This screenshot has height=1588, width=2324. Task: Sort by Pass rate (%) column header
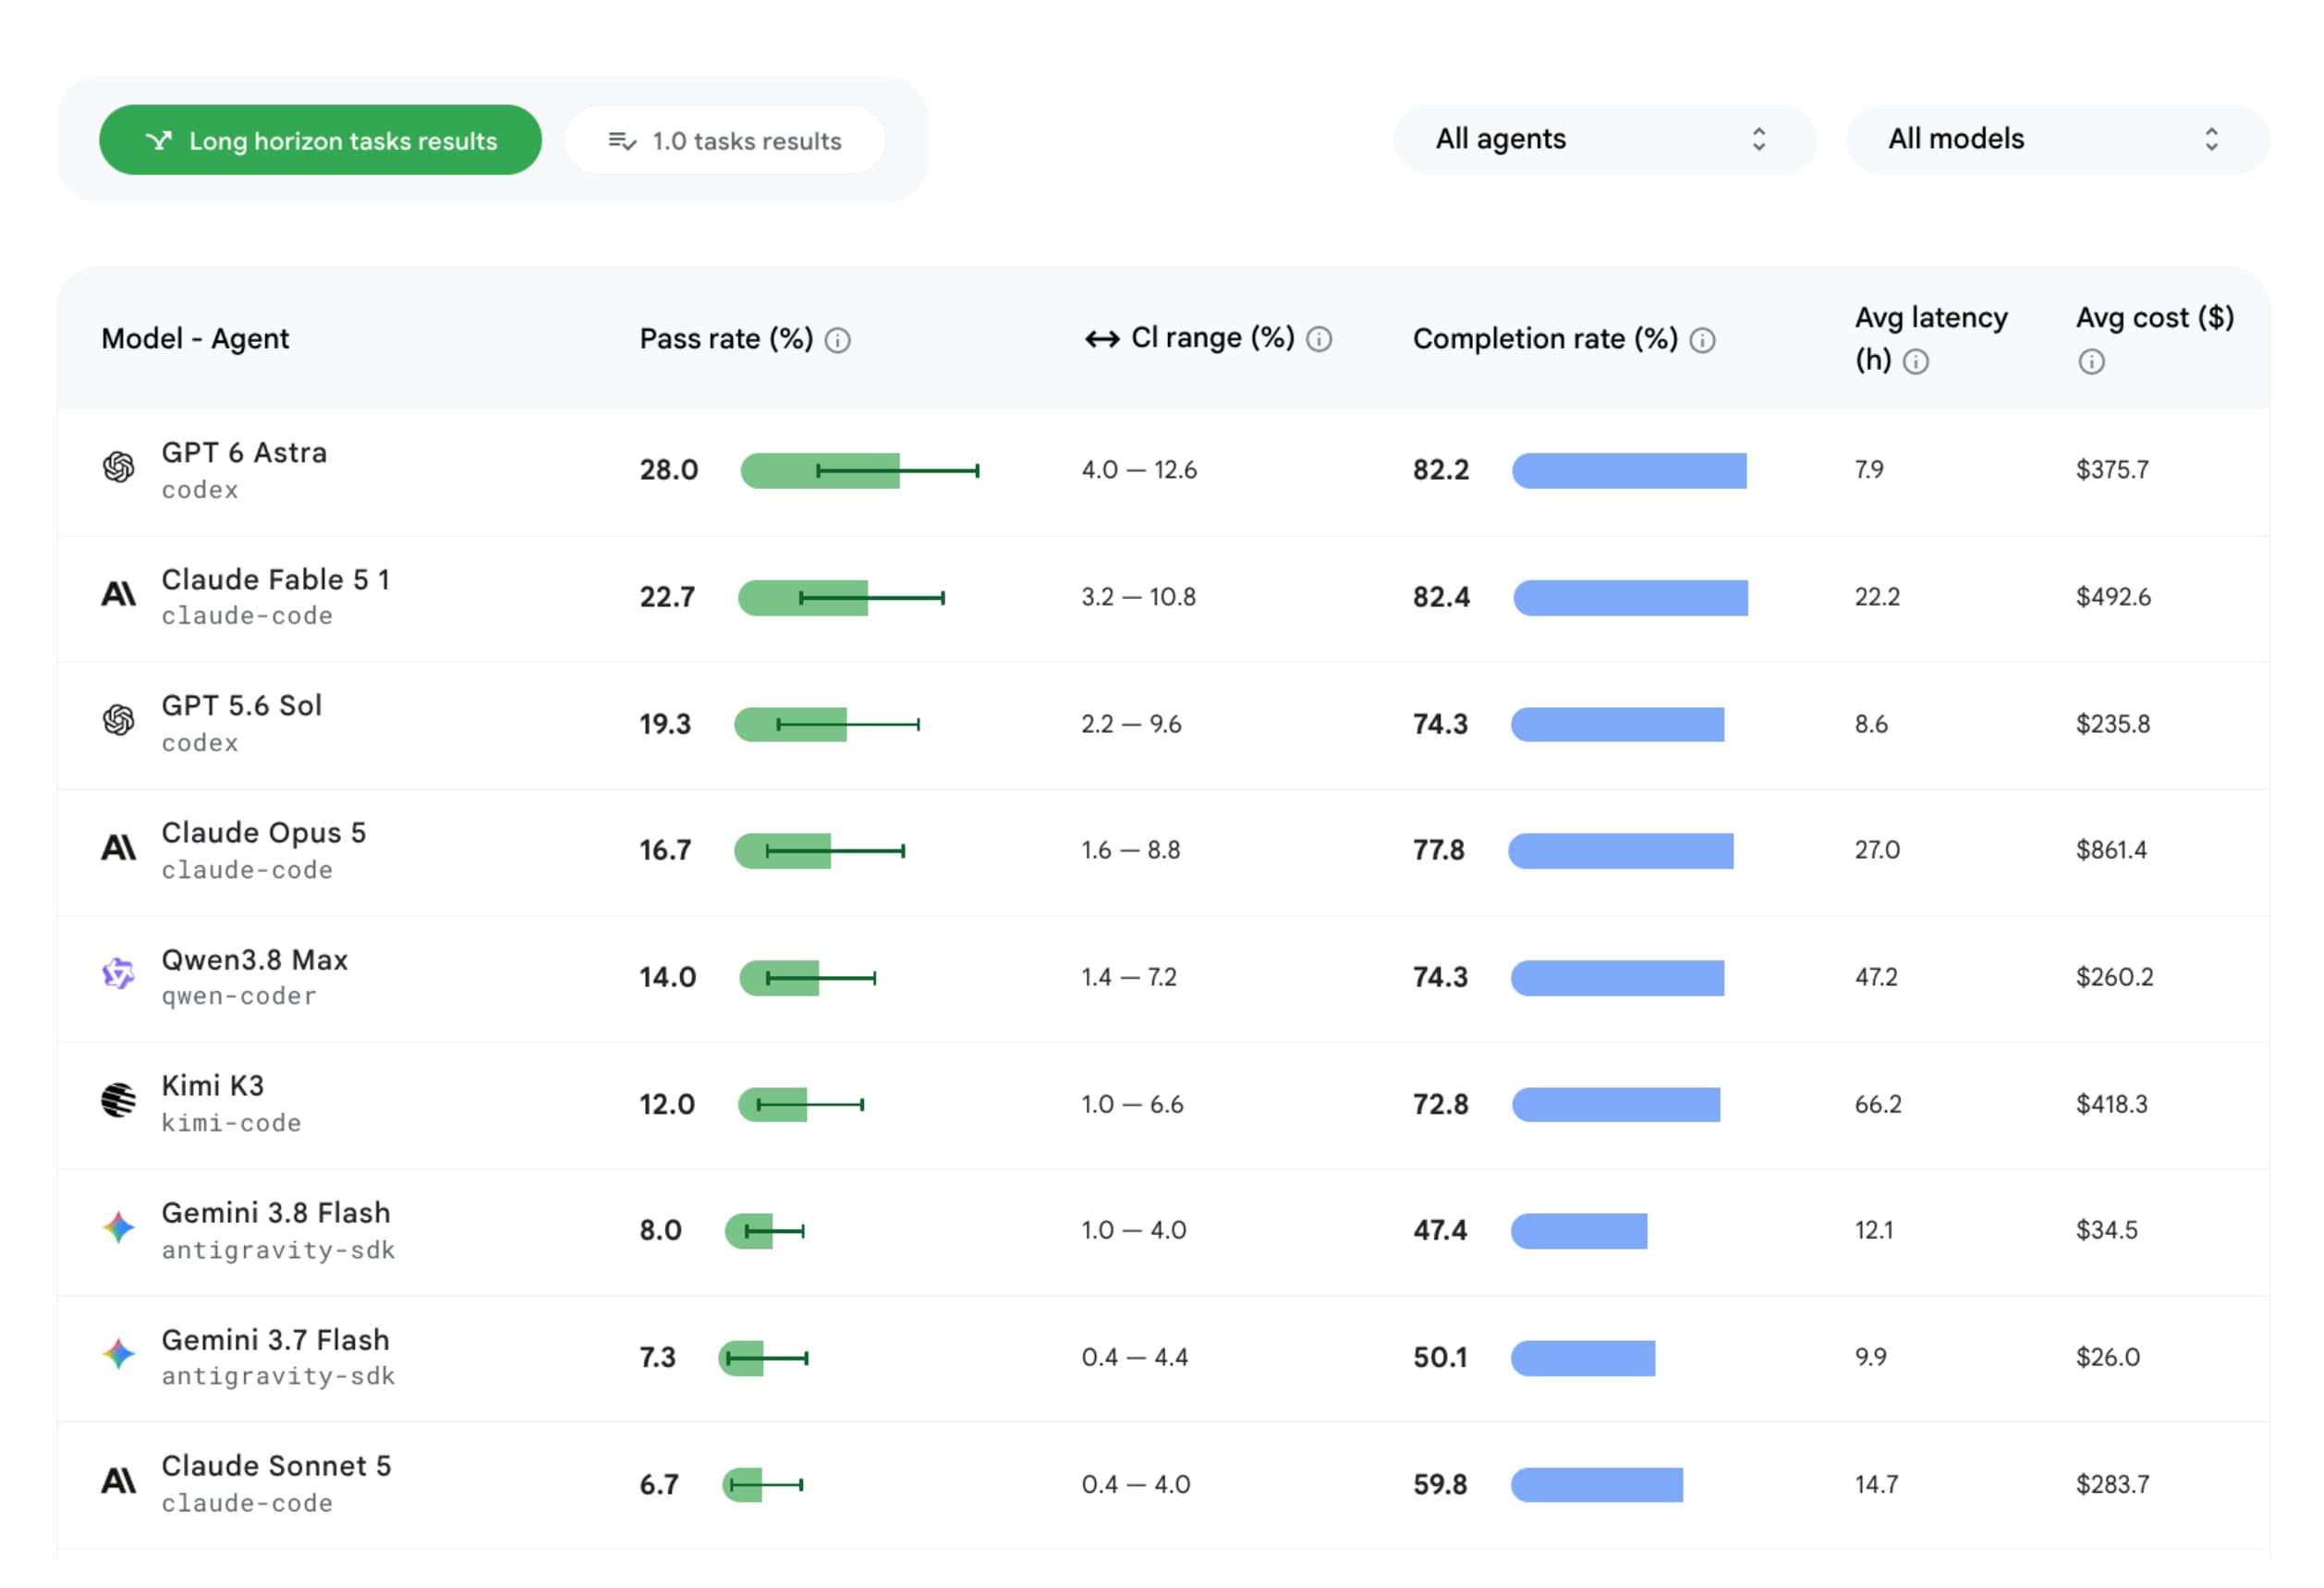point(726,339)
